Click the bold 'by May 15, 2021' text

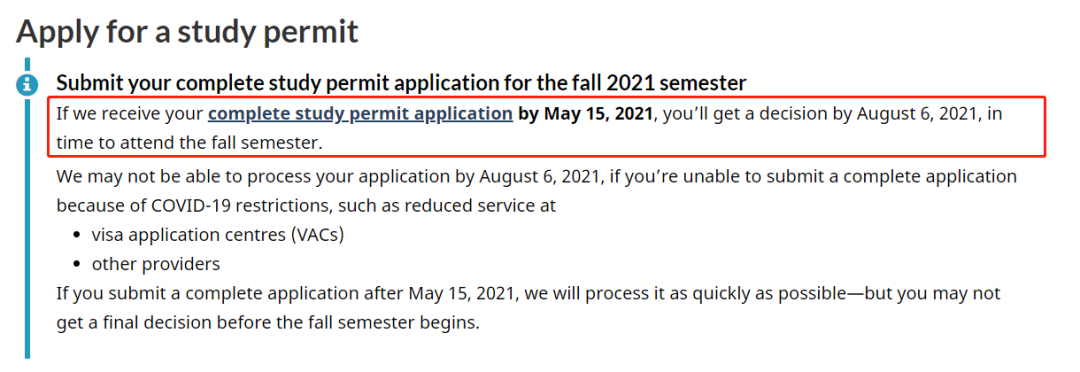click(585, 114)
